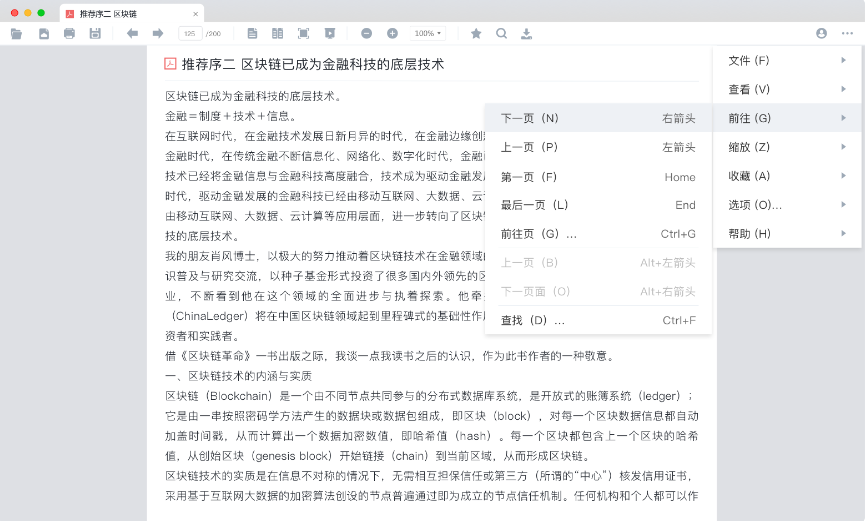This screenshot has width=865, height=521.
Task: Open the 文件 (F) menu
Action: (x=787, y=60)
